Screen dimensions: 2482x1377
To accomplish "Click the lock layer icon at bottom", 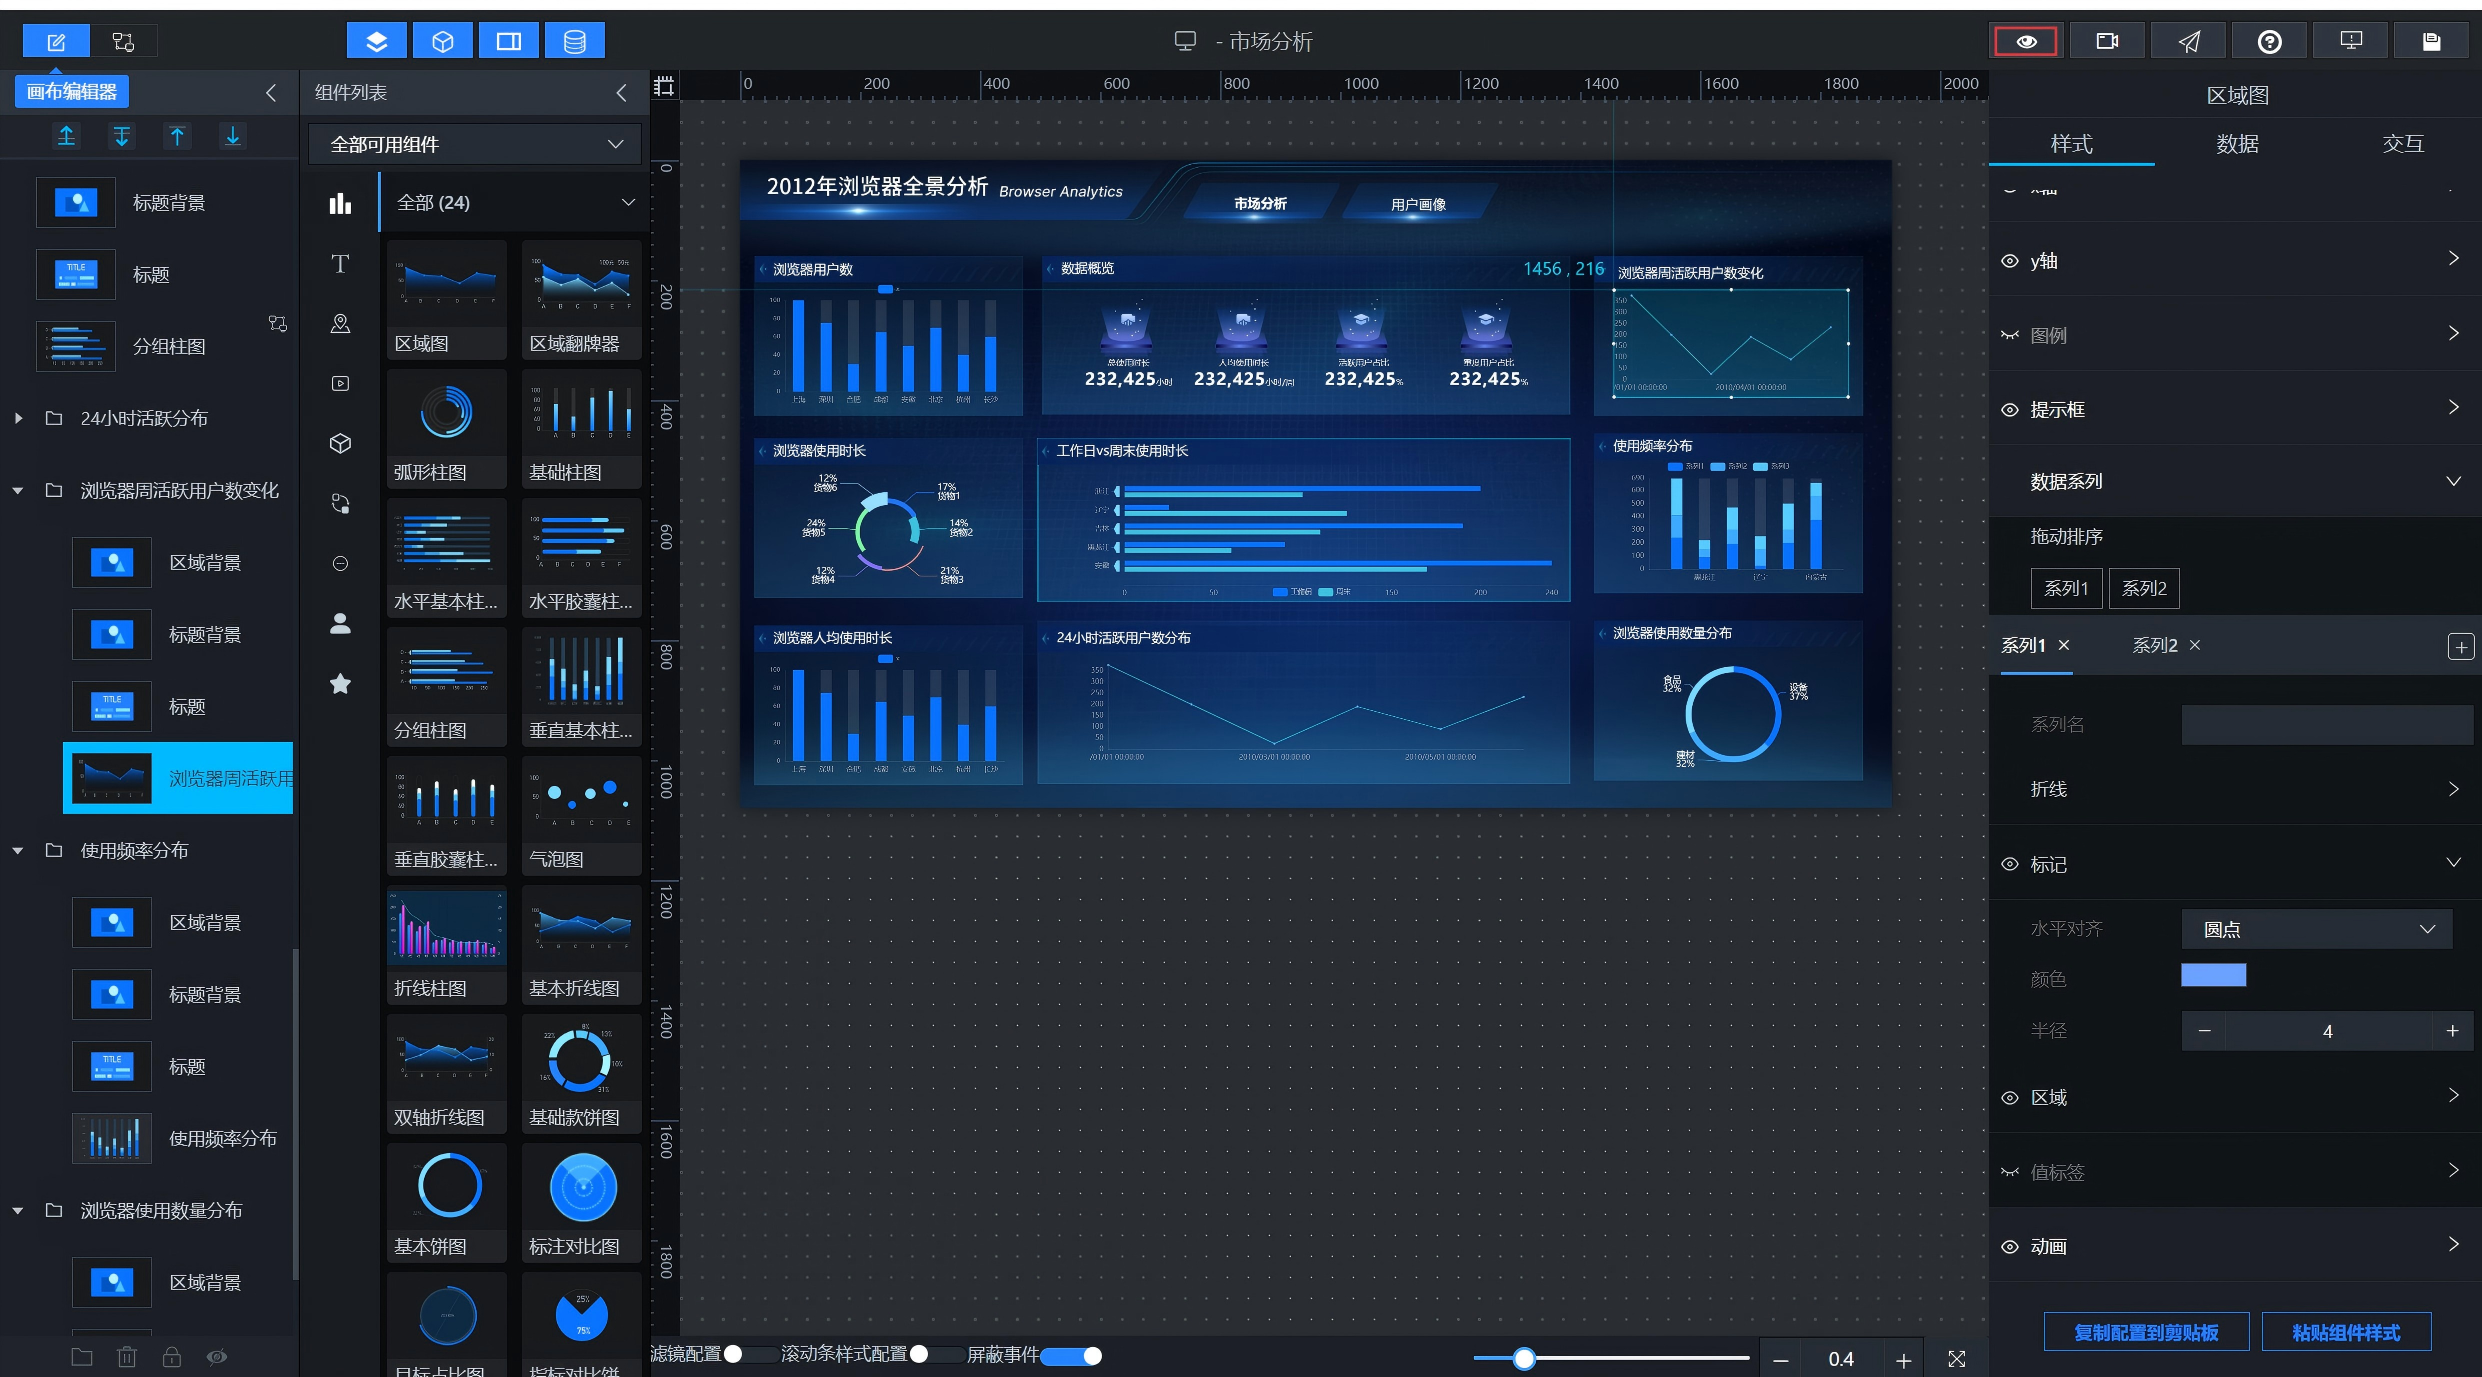I will pos(172,1357).
